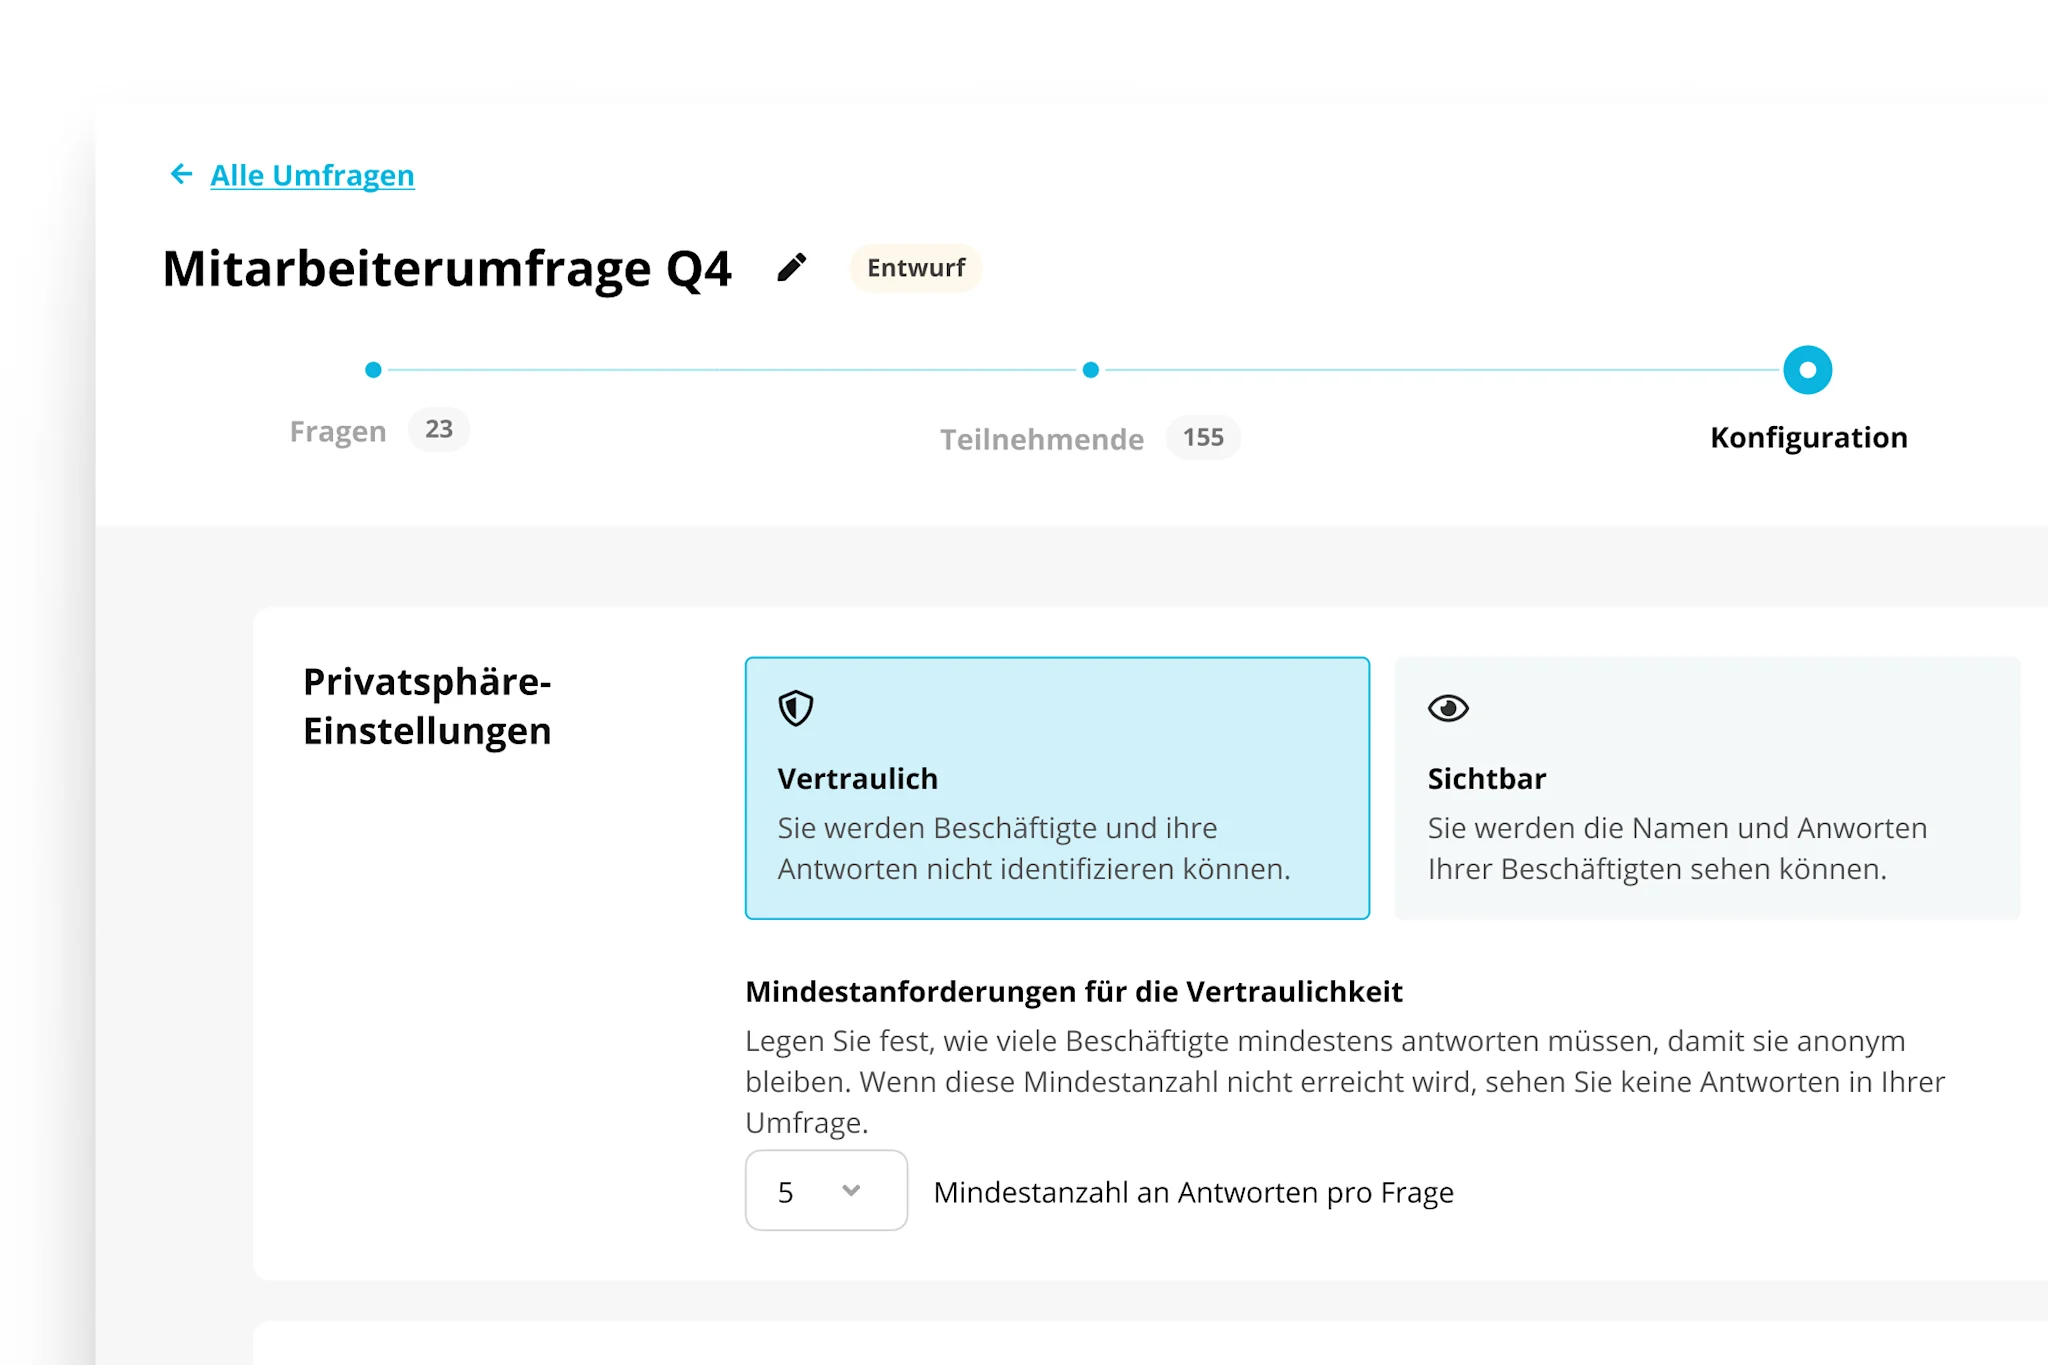2048x1365 pixels.
Task: Click the 155 participants count badge
Action: 1203,437
